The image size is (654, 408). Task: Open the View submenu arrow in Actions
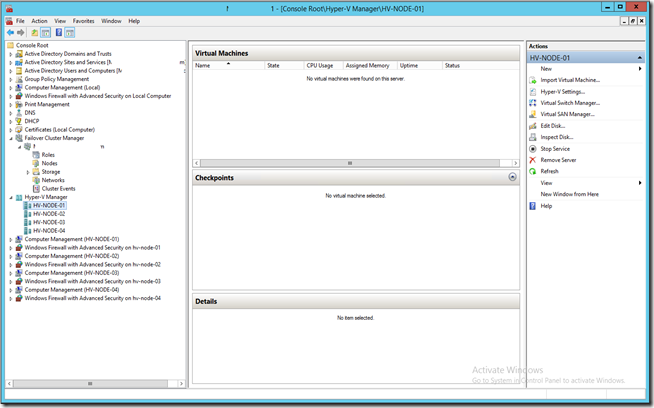[640, 183]
